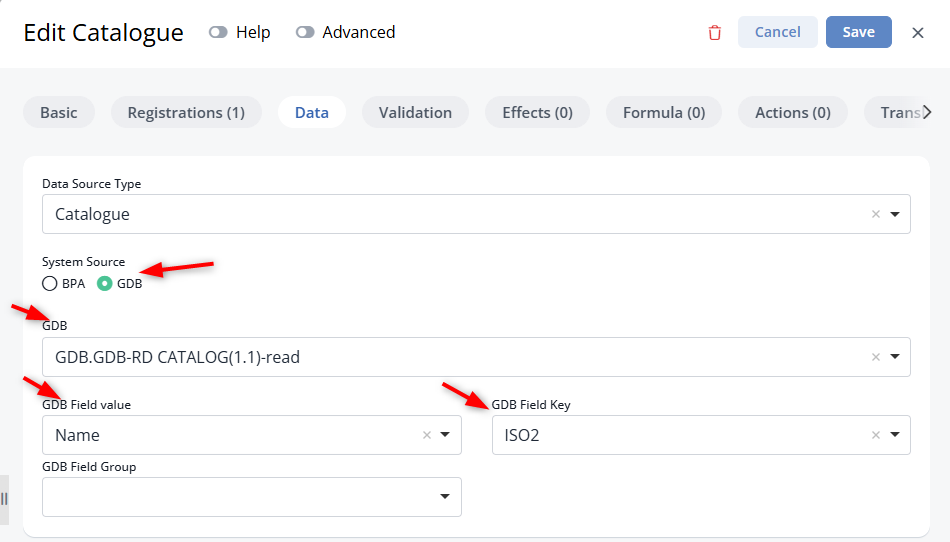The height and width of the screenshot is (542, 950).
Task: Open the GDB Field Key dropdown arrow
Action: click(x=895, y=435)
